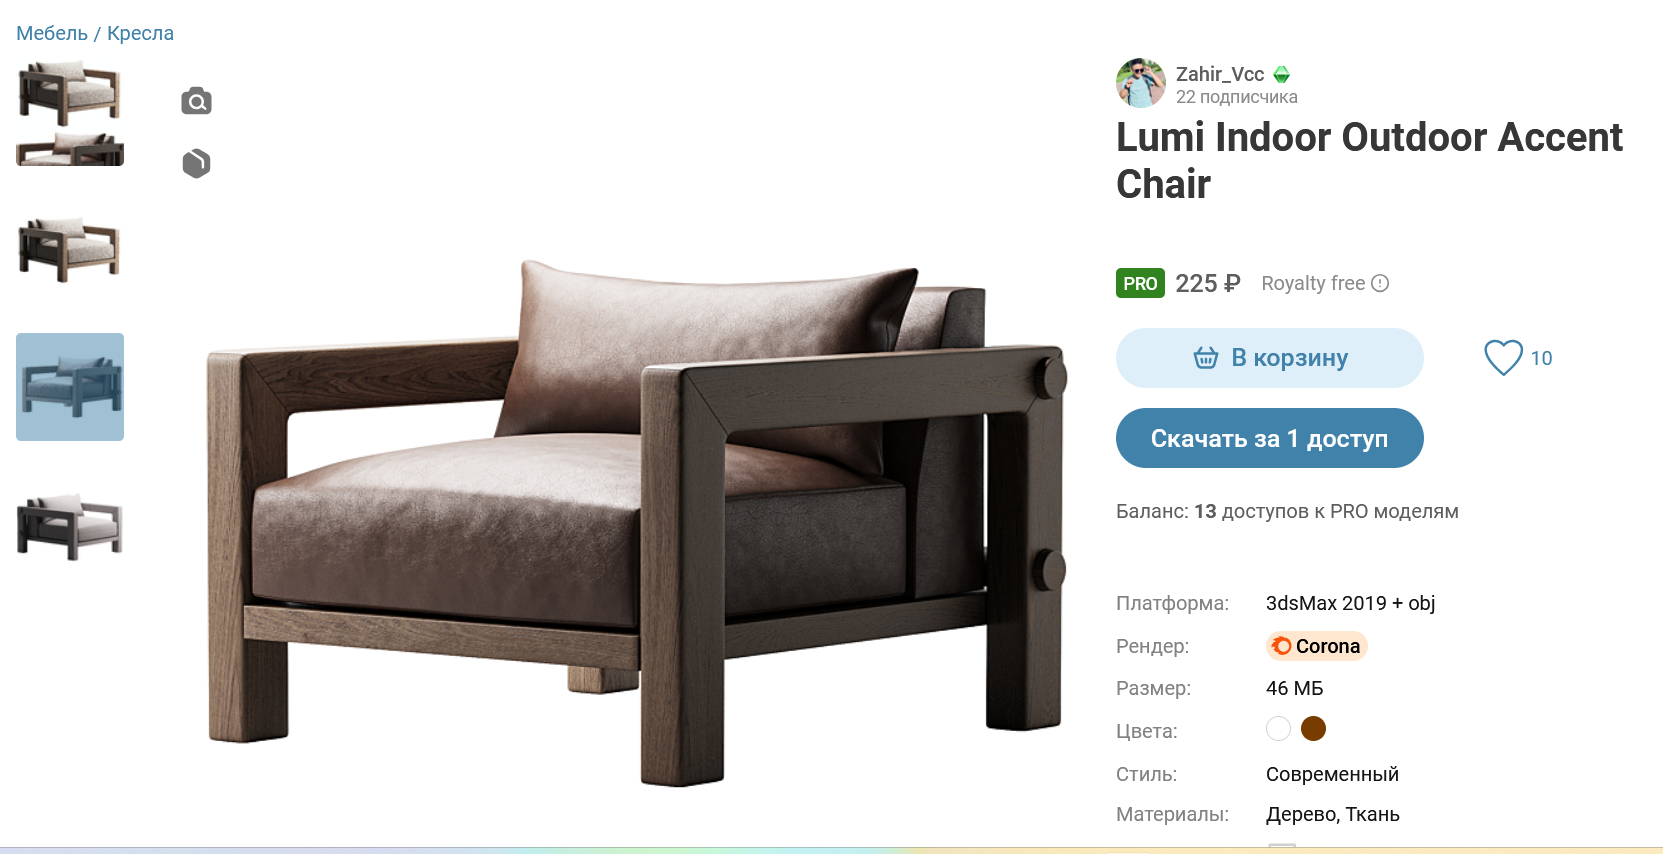Select the blue-highlighted chair thumbnail
The height and width of the screenshot is (854, 1663).
pos(70,387)
